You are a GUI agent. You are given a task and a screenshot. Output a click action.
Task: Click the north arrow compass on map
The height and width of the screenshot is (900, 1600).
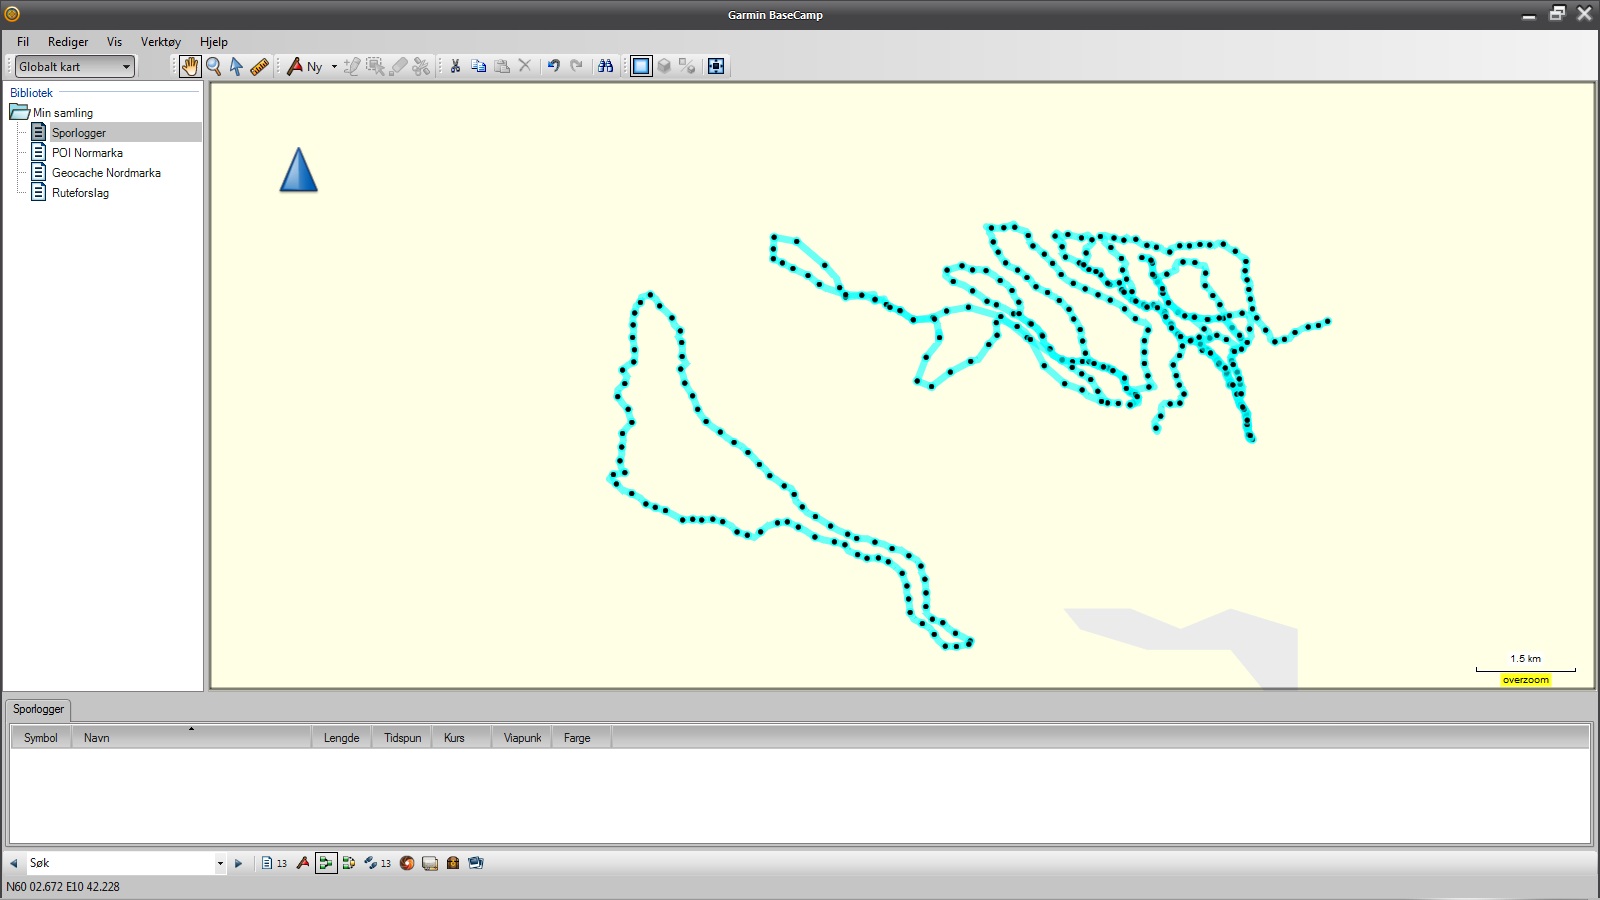(298, 170)
